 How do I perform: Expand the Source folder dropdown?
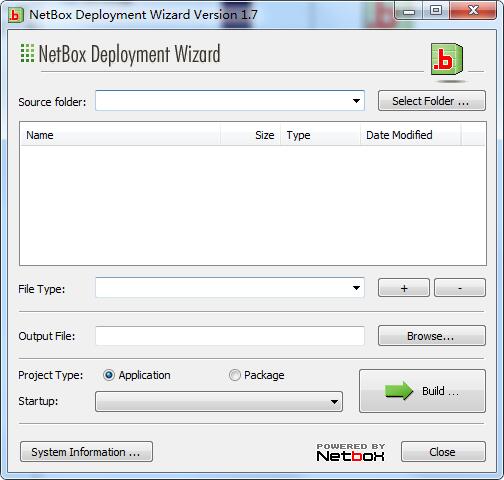(356, 101)
